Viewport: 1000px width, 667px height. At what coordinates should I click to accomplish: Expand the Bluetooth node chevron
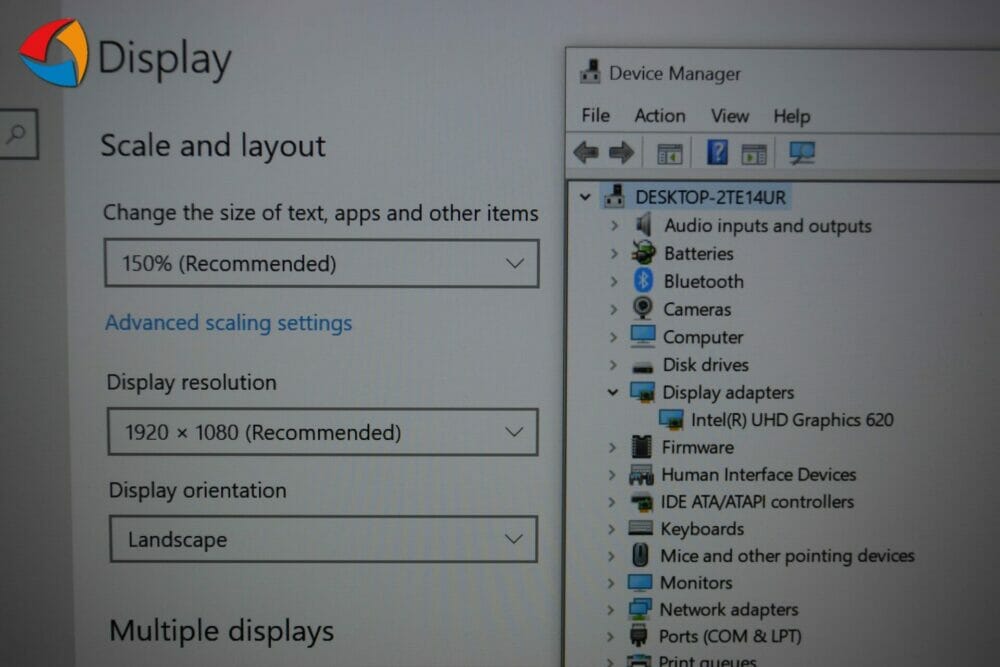click(614, 281)
